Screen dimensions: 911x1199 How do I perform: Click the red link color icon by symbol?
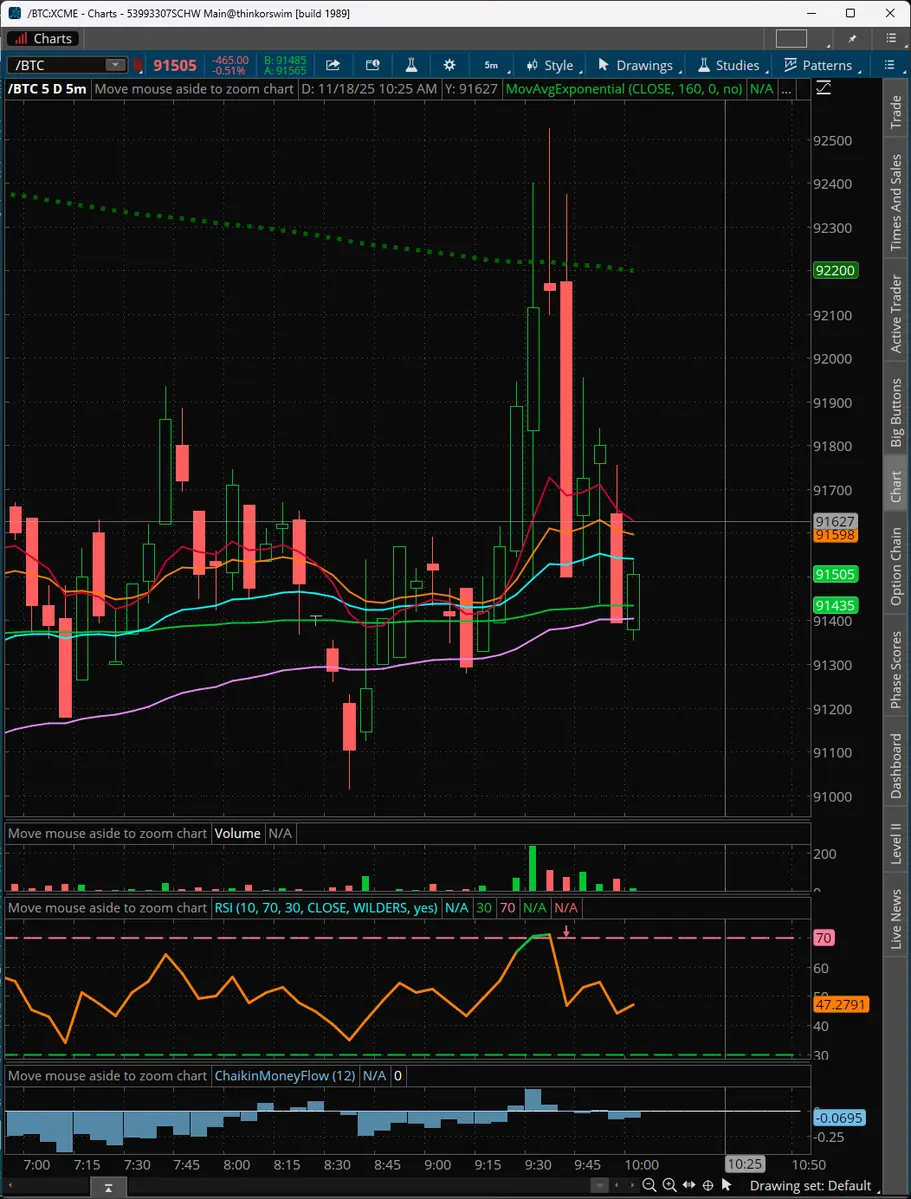click(x=138, y=65)
